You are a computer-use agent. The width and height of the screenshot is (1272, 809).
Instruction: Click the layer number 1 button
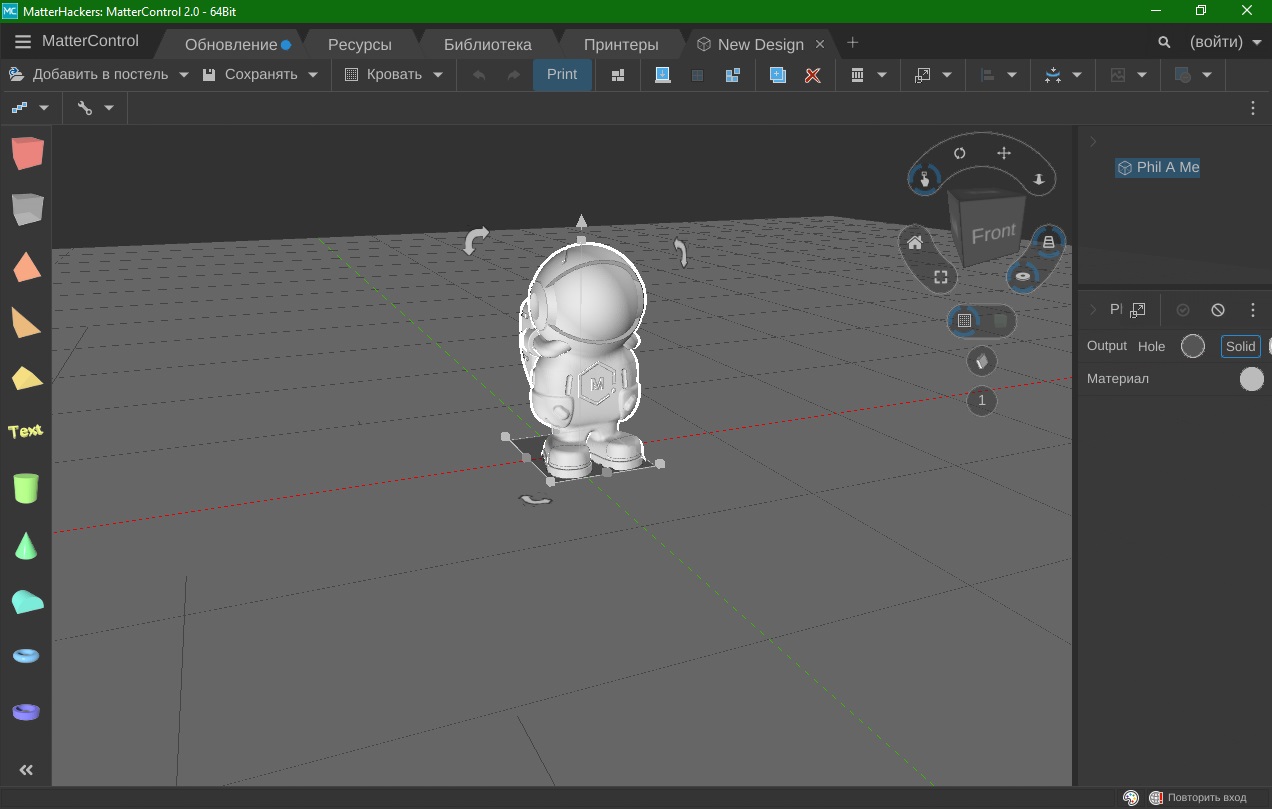click(x=982, y=400)
